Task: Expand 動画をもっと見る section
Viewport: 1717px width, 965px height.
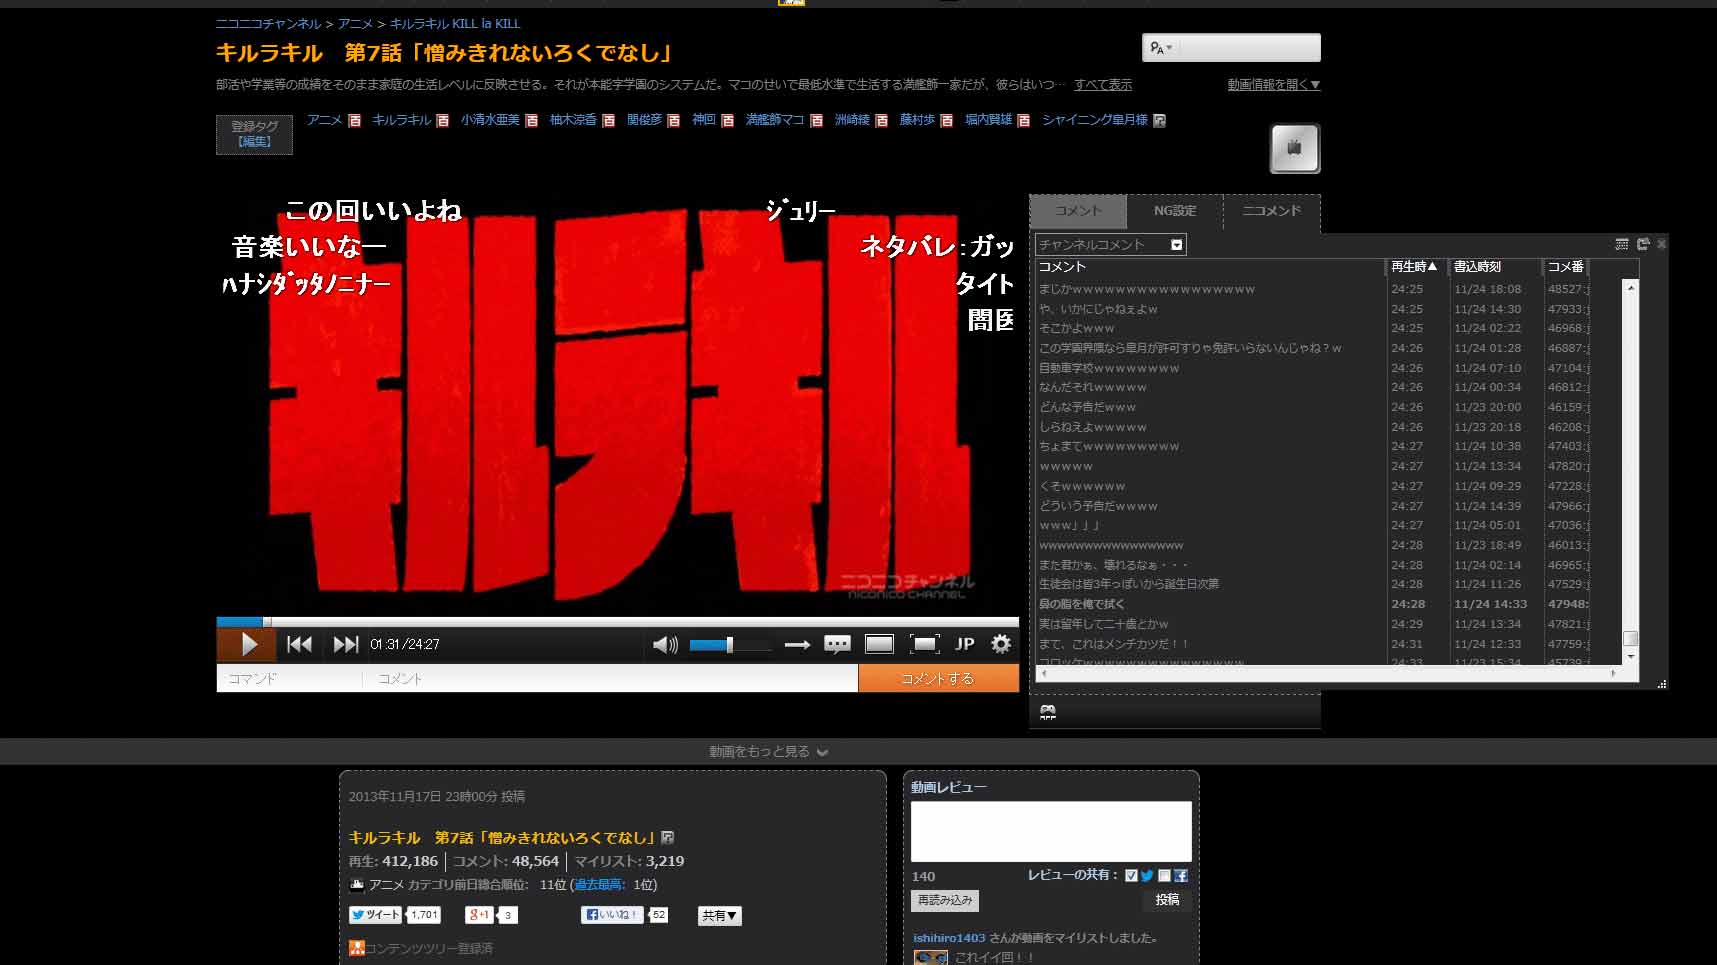Action: tap(768, 752)
